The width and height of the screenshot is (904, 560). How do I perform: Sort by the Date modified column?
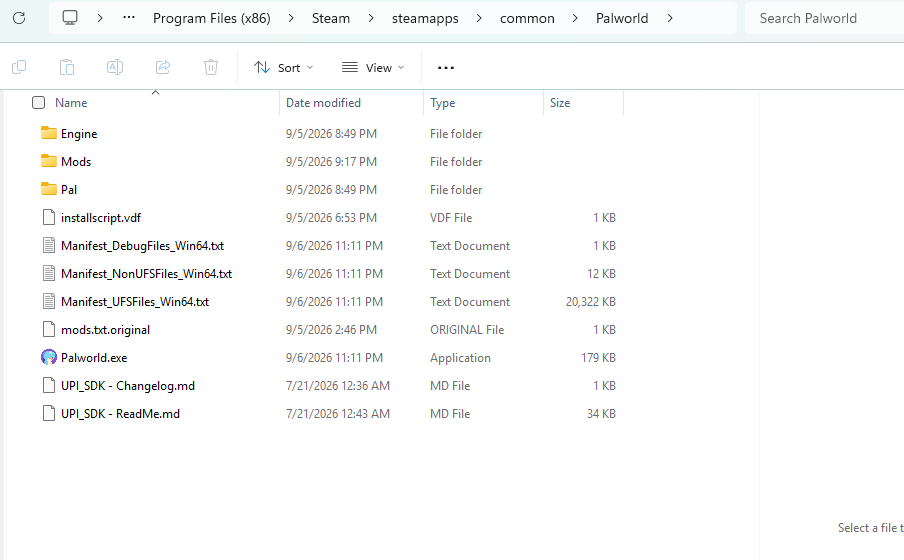tap(323, 103)
